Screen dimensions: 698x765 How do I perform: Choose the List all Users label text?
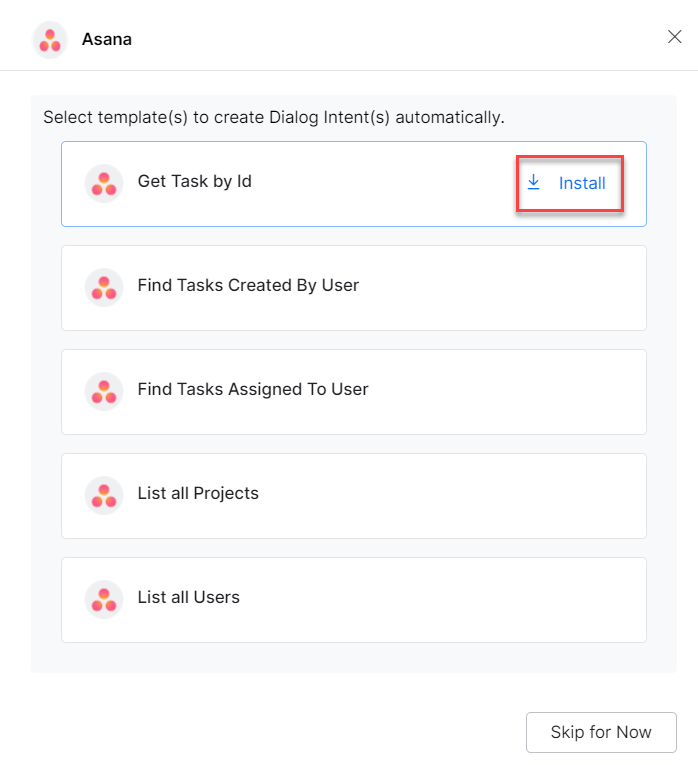(188, 597)
